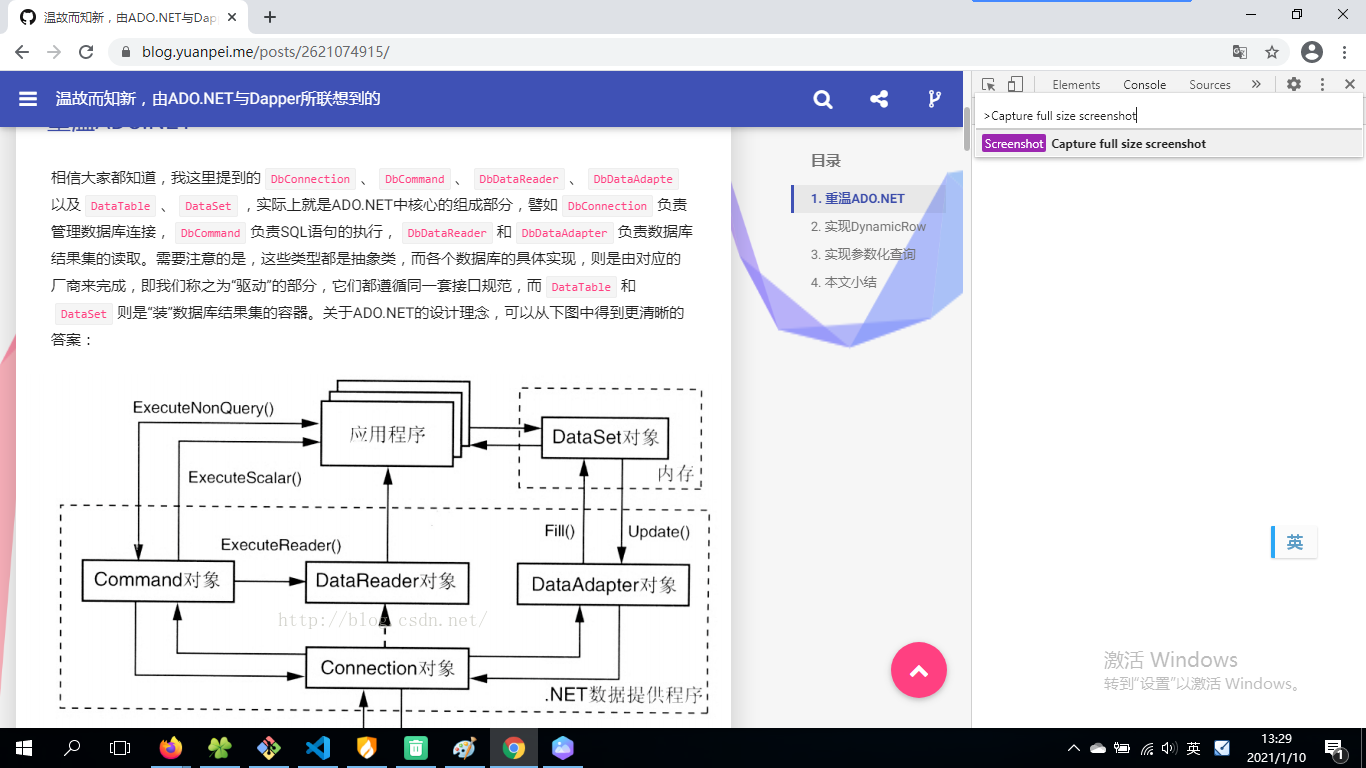Open the OneDrive cloud tray icon
This screenshot has height=768, width=1366.
(1098, 748)
